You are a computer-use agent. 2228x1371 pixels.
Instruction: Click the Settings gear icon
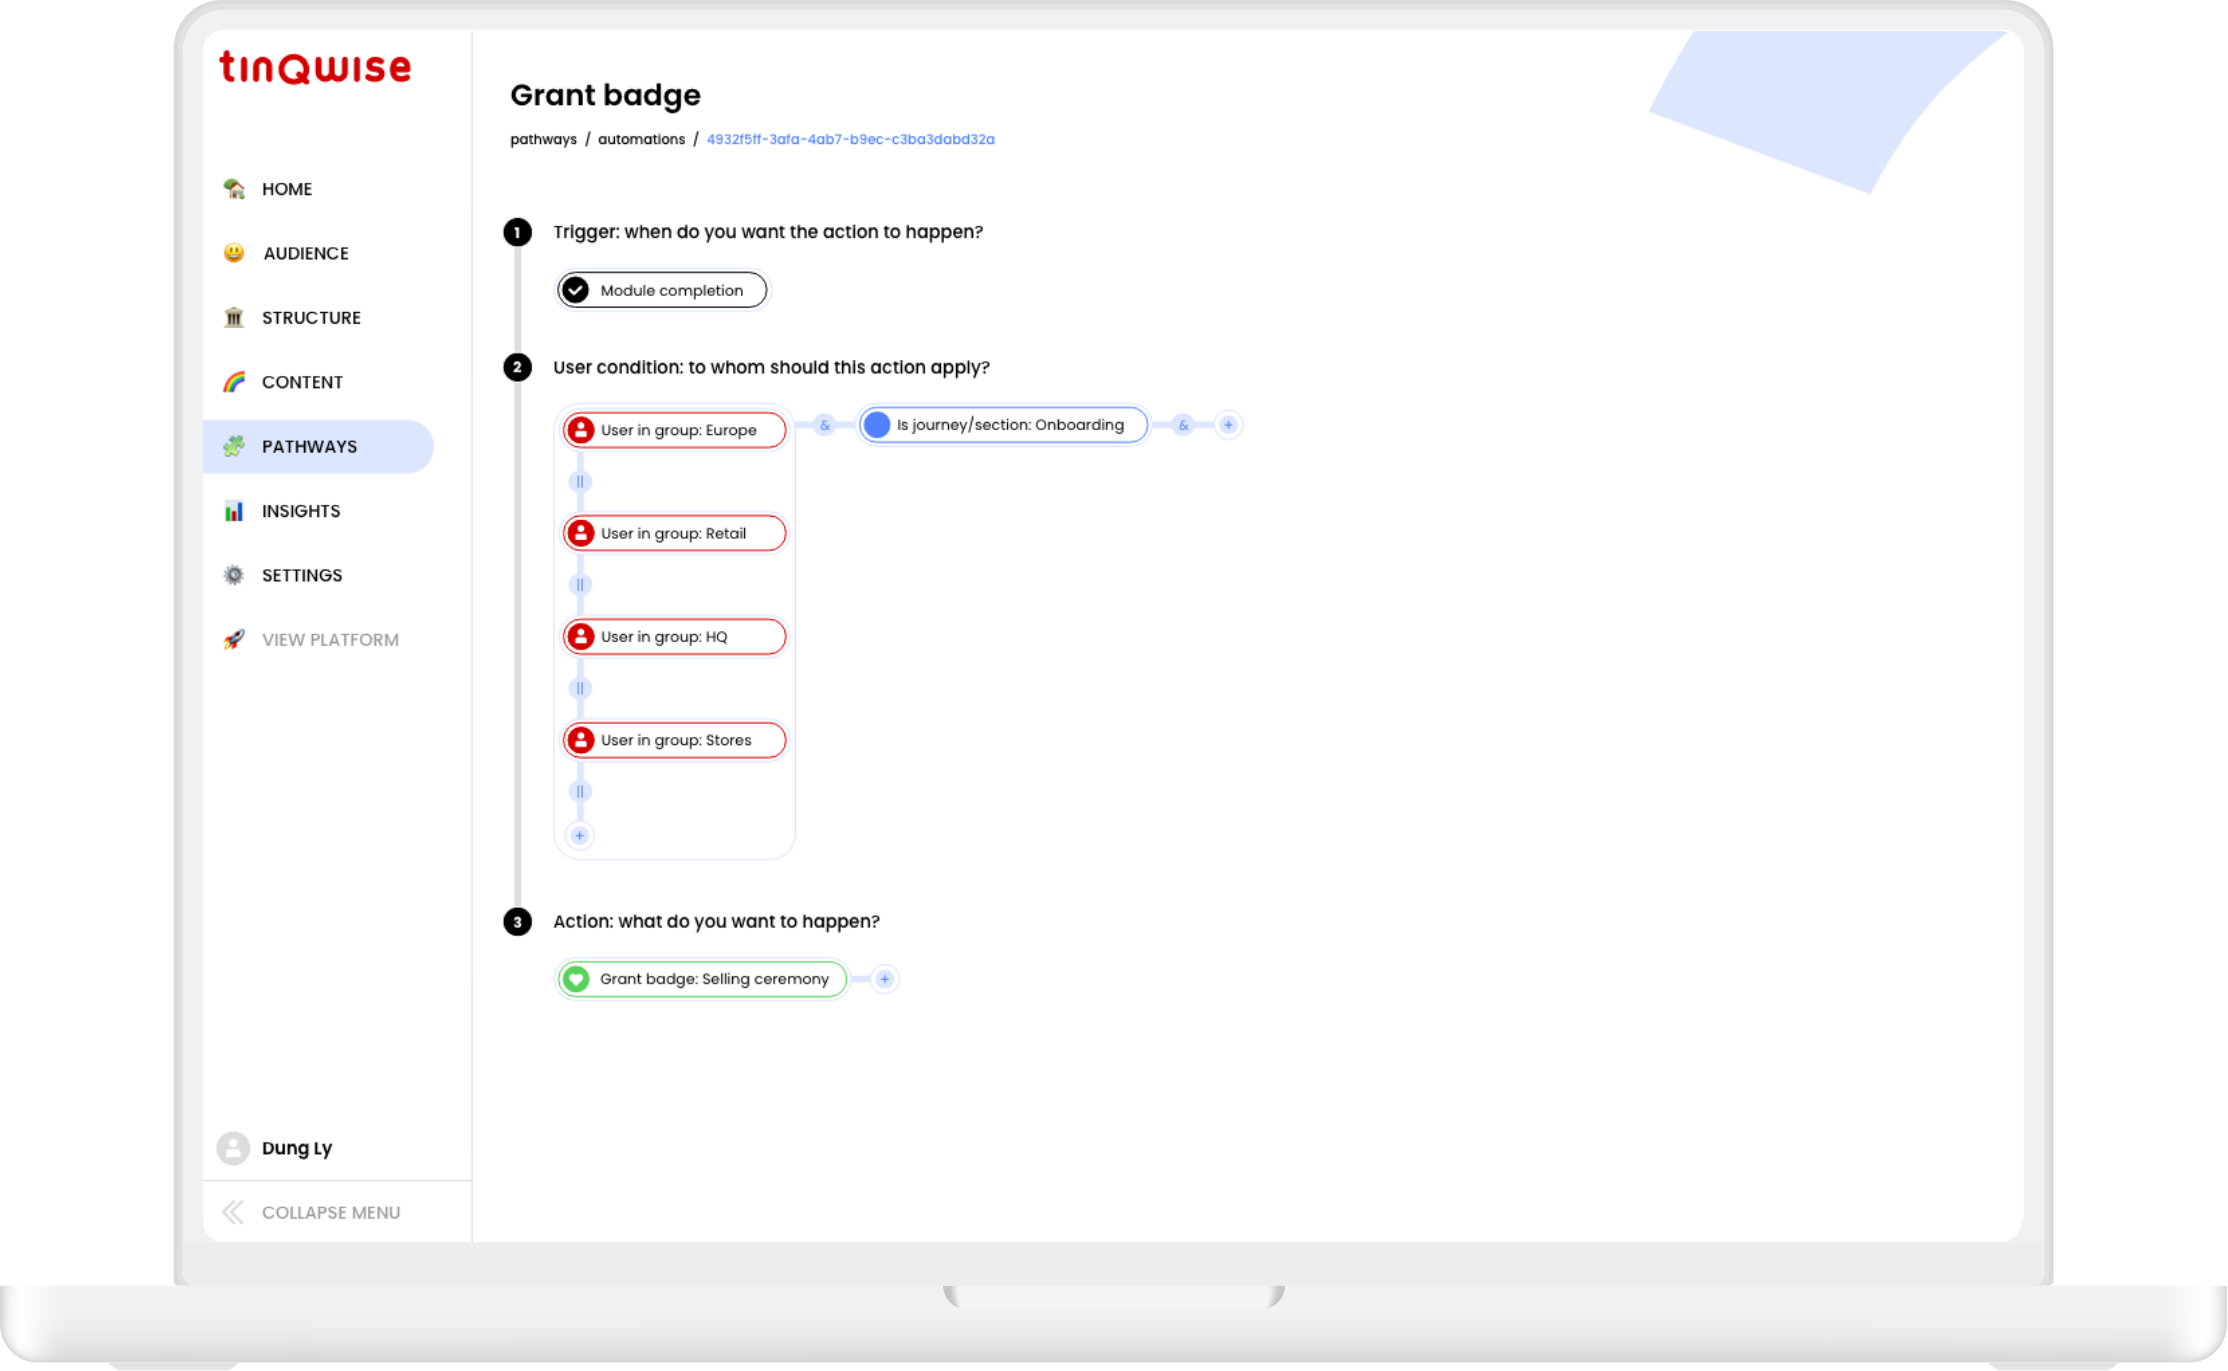click(x=234, y=575)
